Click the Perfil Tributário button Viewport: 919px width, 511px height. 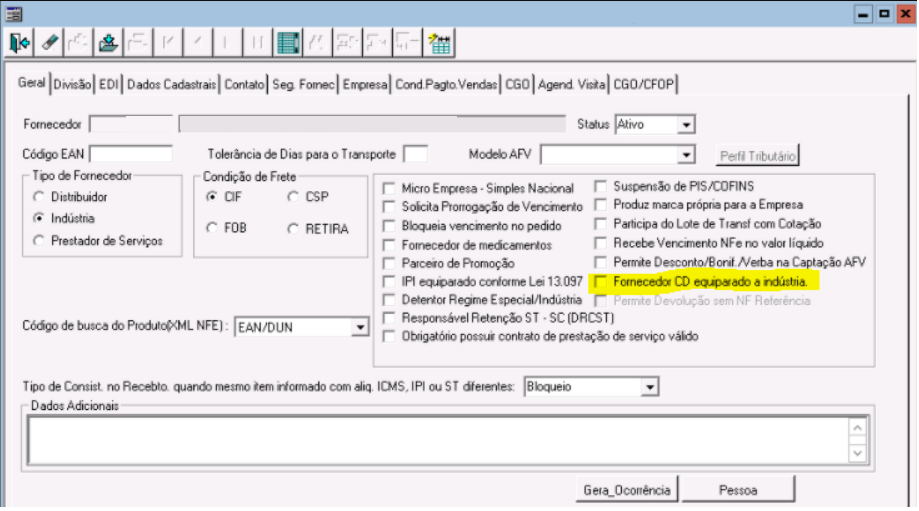(757, 156)
